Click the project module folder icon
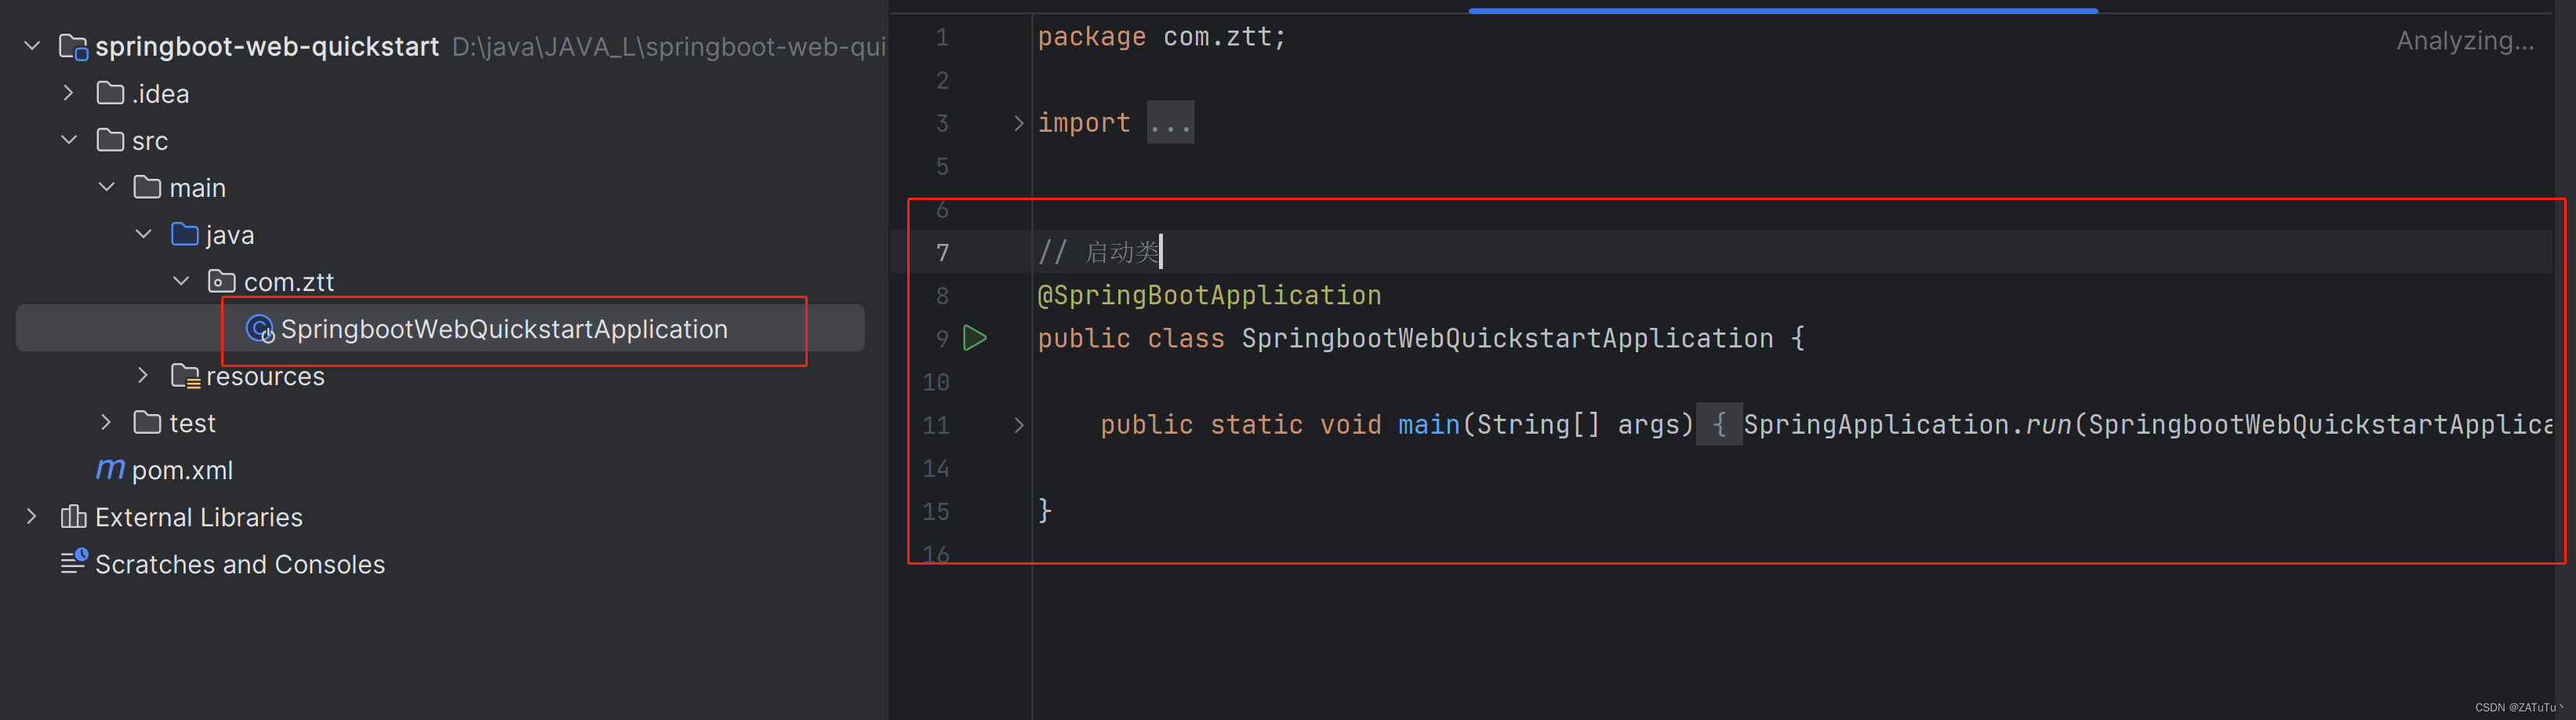The height and width of the screenshot is (720, 2576). click(x=73, y=47)
